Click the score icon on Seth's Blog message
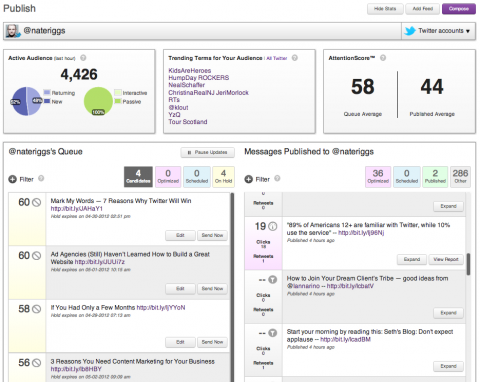 (x=273, y=333)
